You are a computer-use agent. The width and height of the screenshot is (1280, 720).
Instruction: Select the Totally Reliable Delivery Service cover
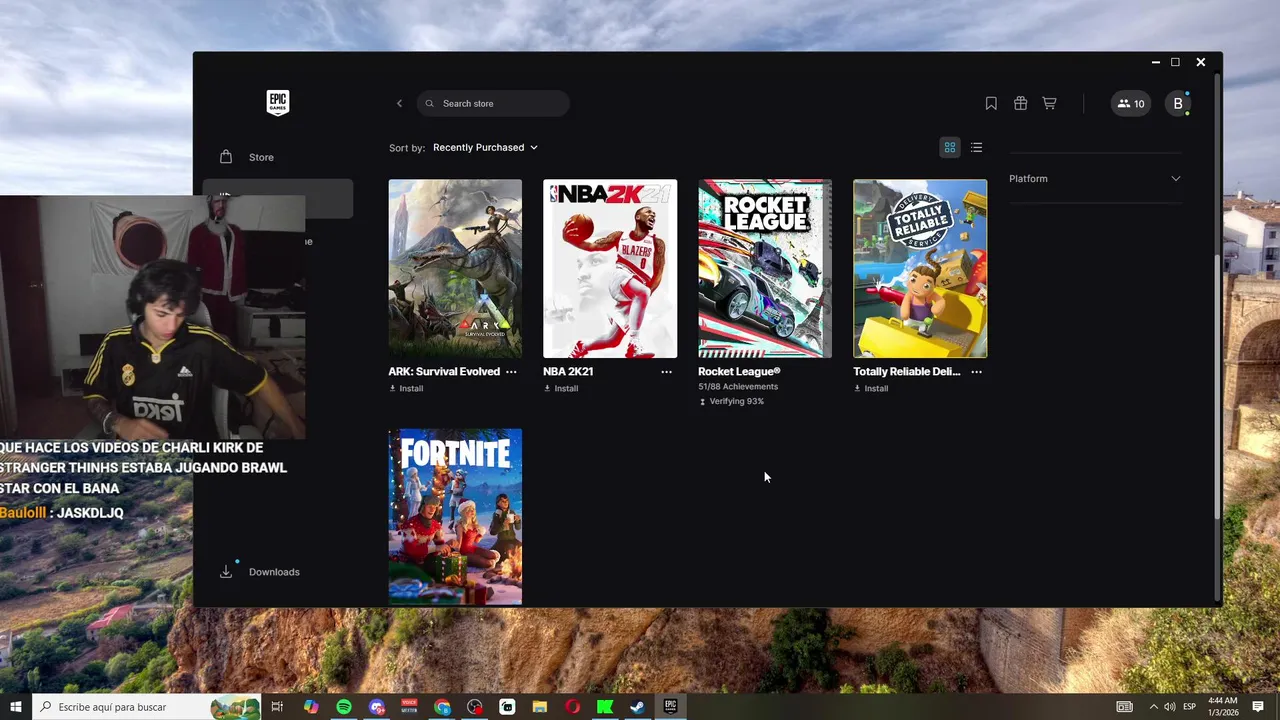[x=920, y=268]
